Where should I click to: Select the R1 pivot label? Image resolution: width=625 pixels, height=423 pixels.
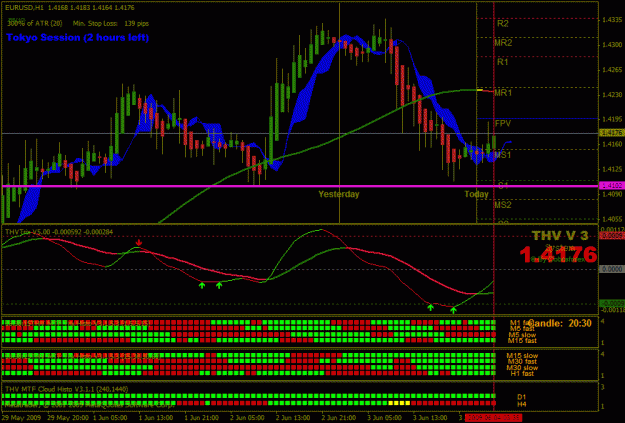point(503,62)
